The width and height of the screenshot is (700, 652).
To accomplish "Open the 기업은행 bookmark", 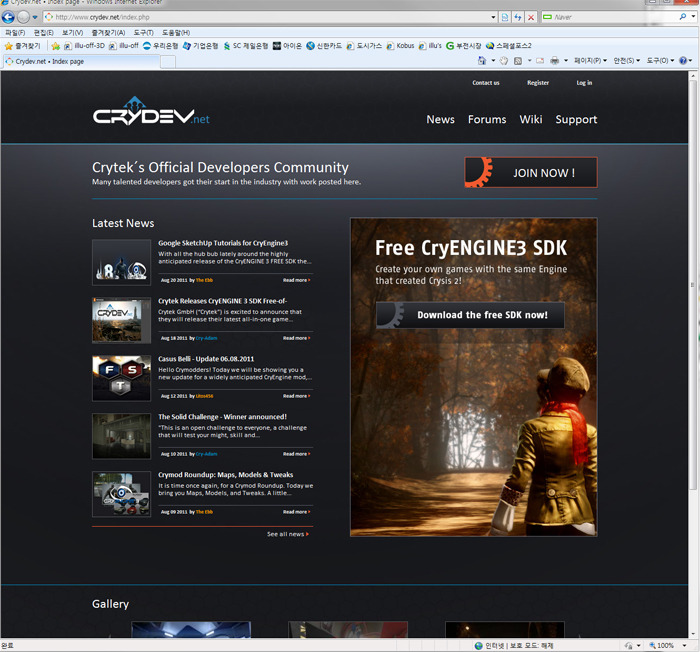I will [200, 46].
